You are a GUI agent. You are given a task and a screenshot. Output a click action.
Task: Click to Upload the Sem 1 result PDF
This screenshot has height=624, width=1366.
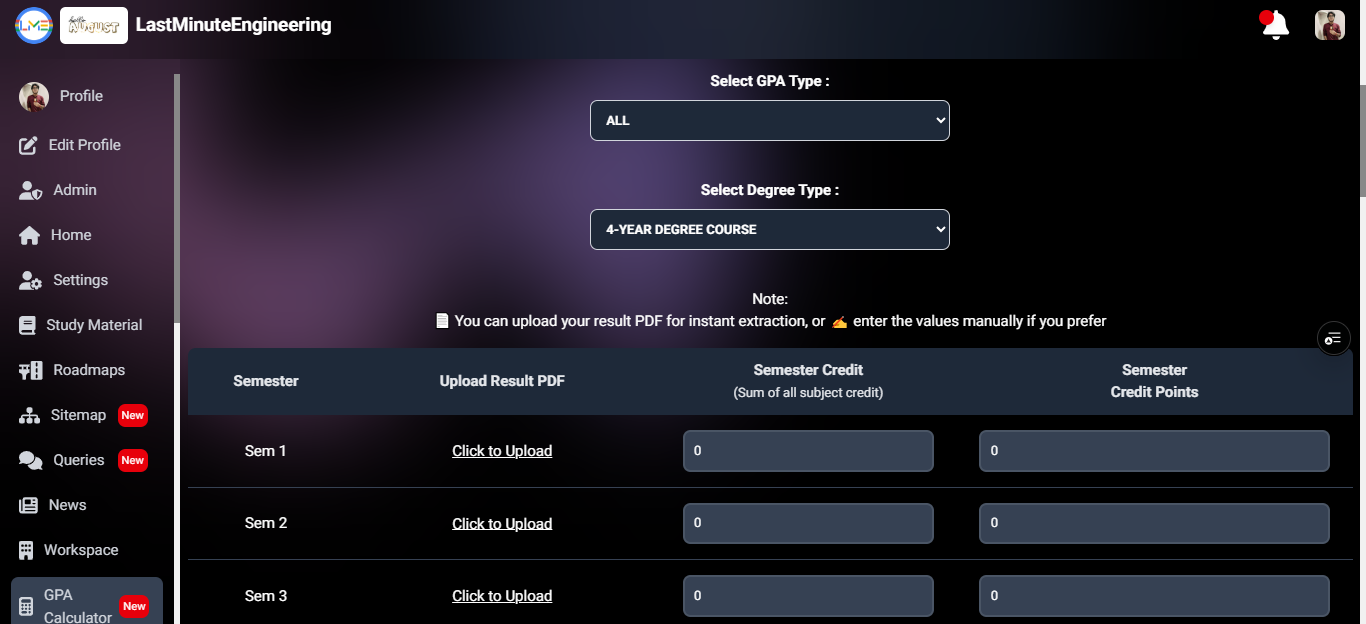[x=501, y=450]
